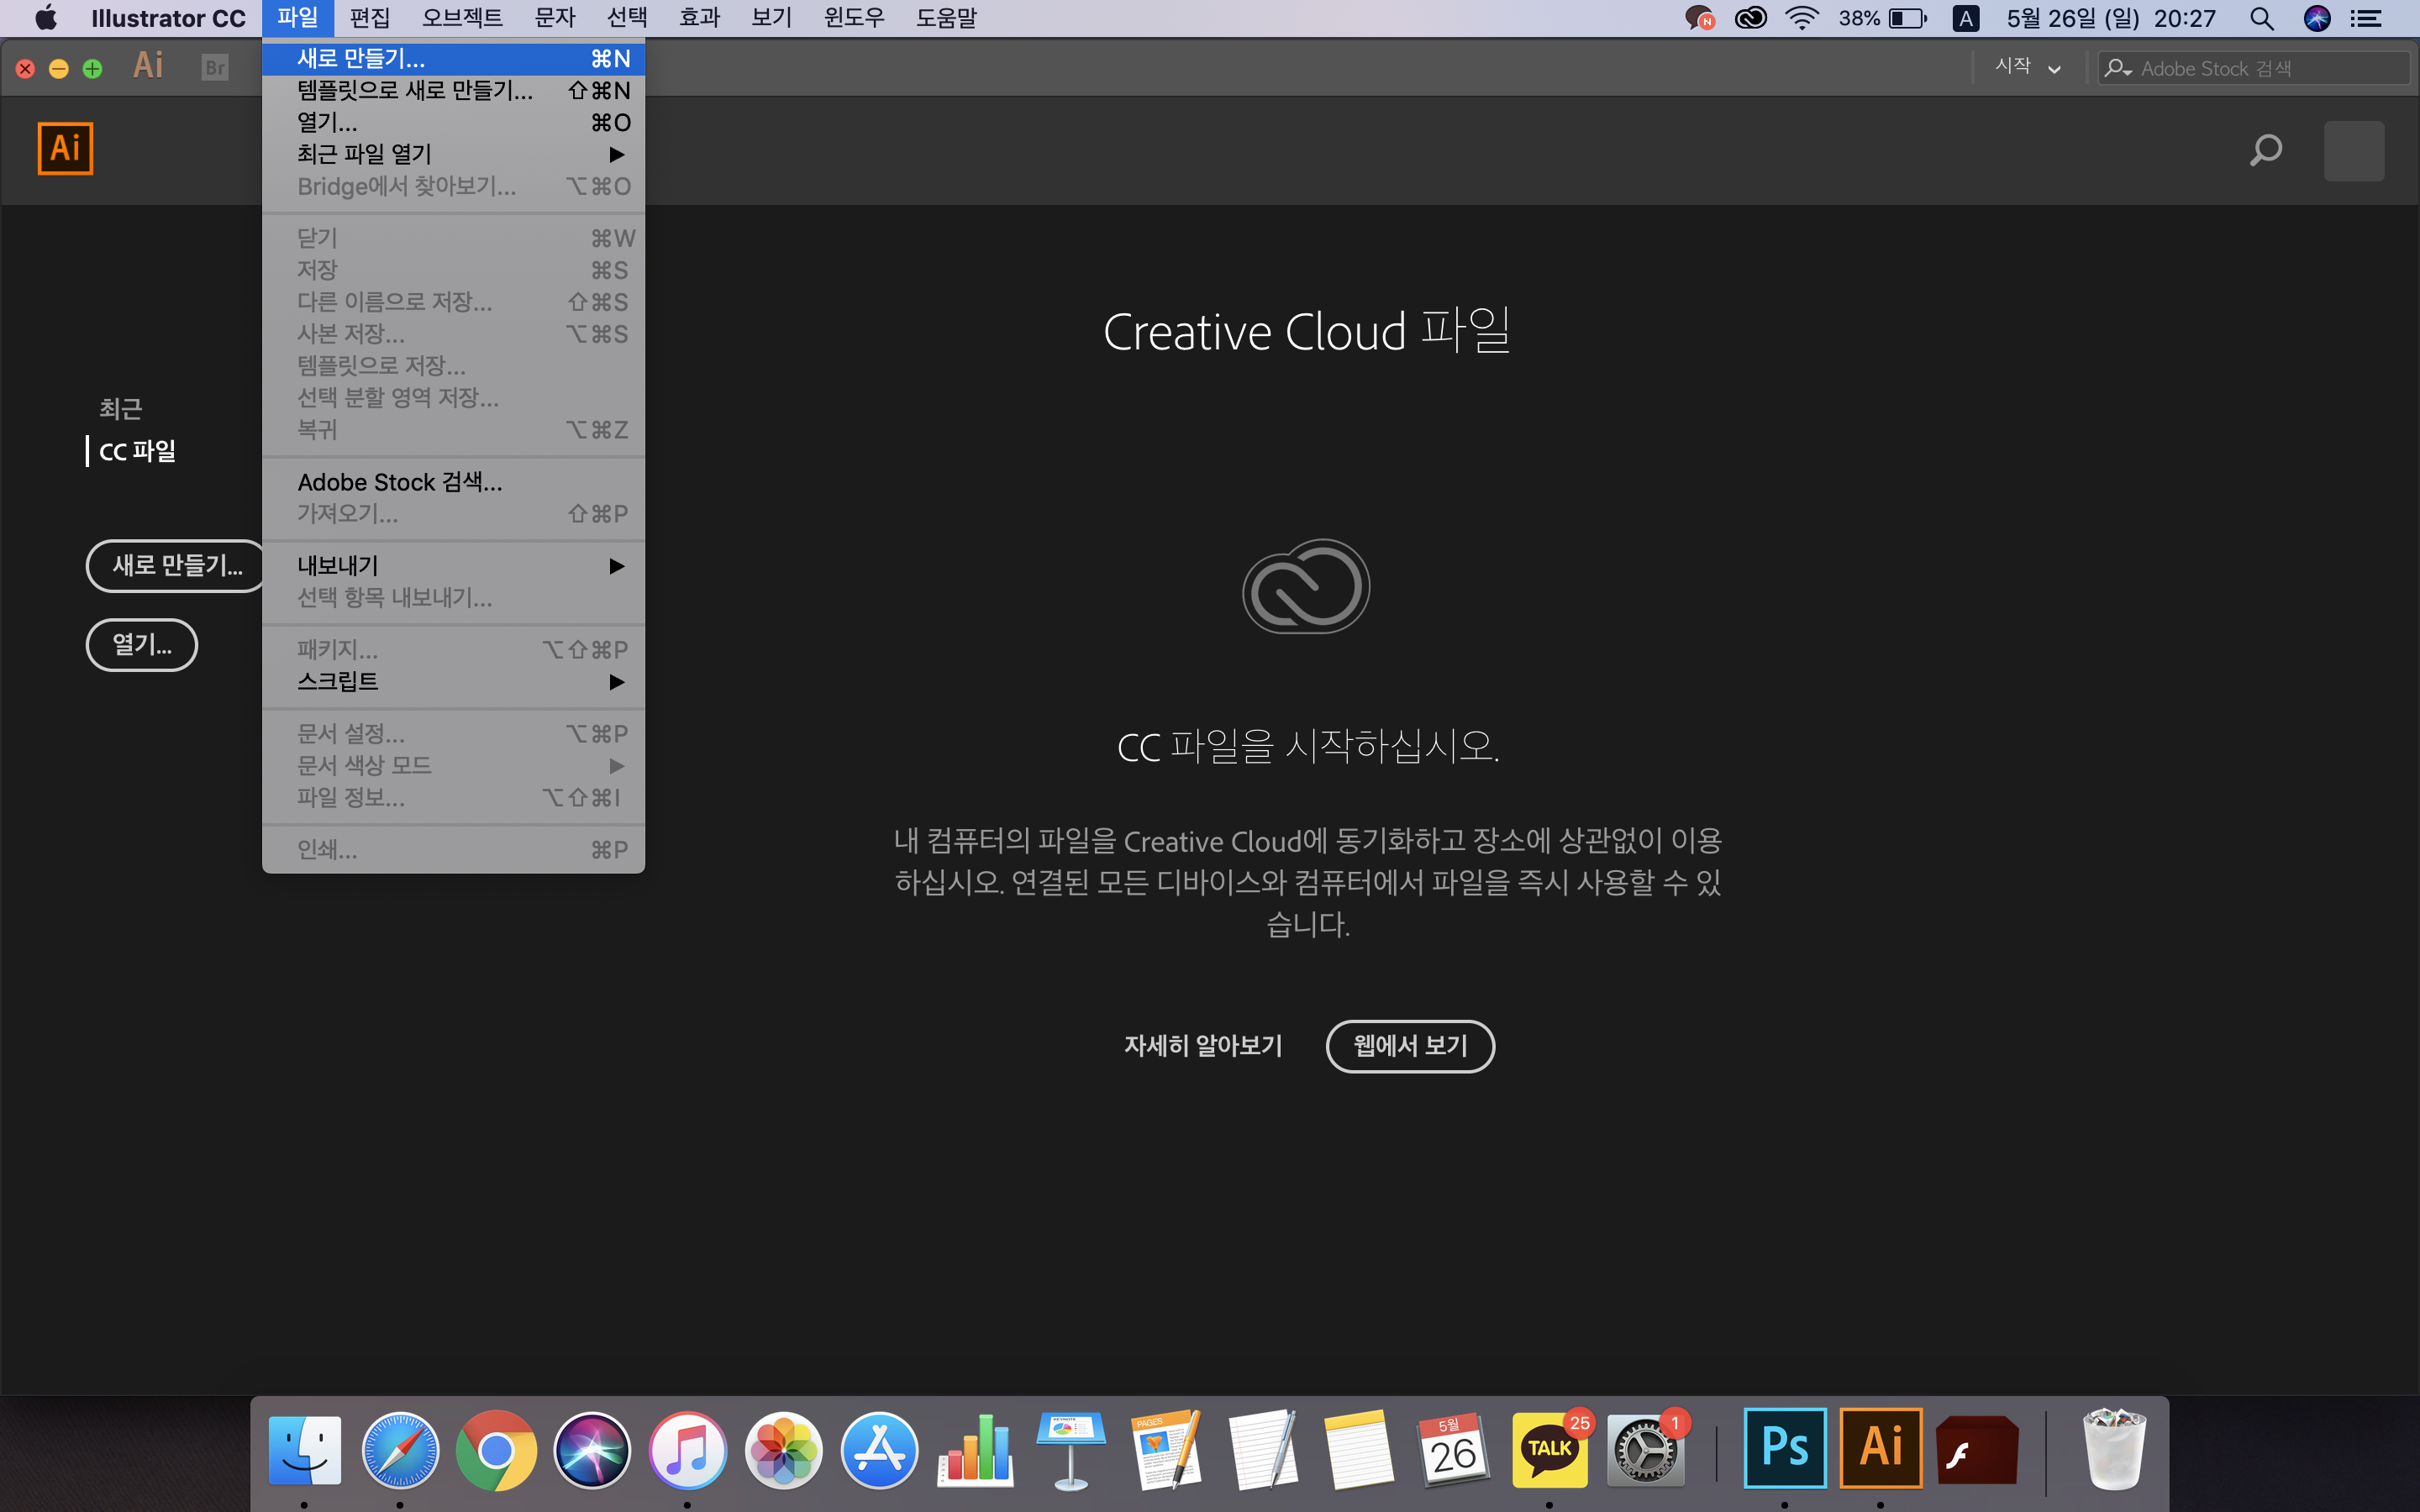
Task: Open the Apple menu
Action: (x=46, y=18)
